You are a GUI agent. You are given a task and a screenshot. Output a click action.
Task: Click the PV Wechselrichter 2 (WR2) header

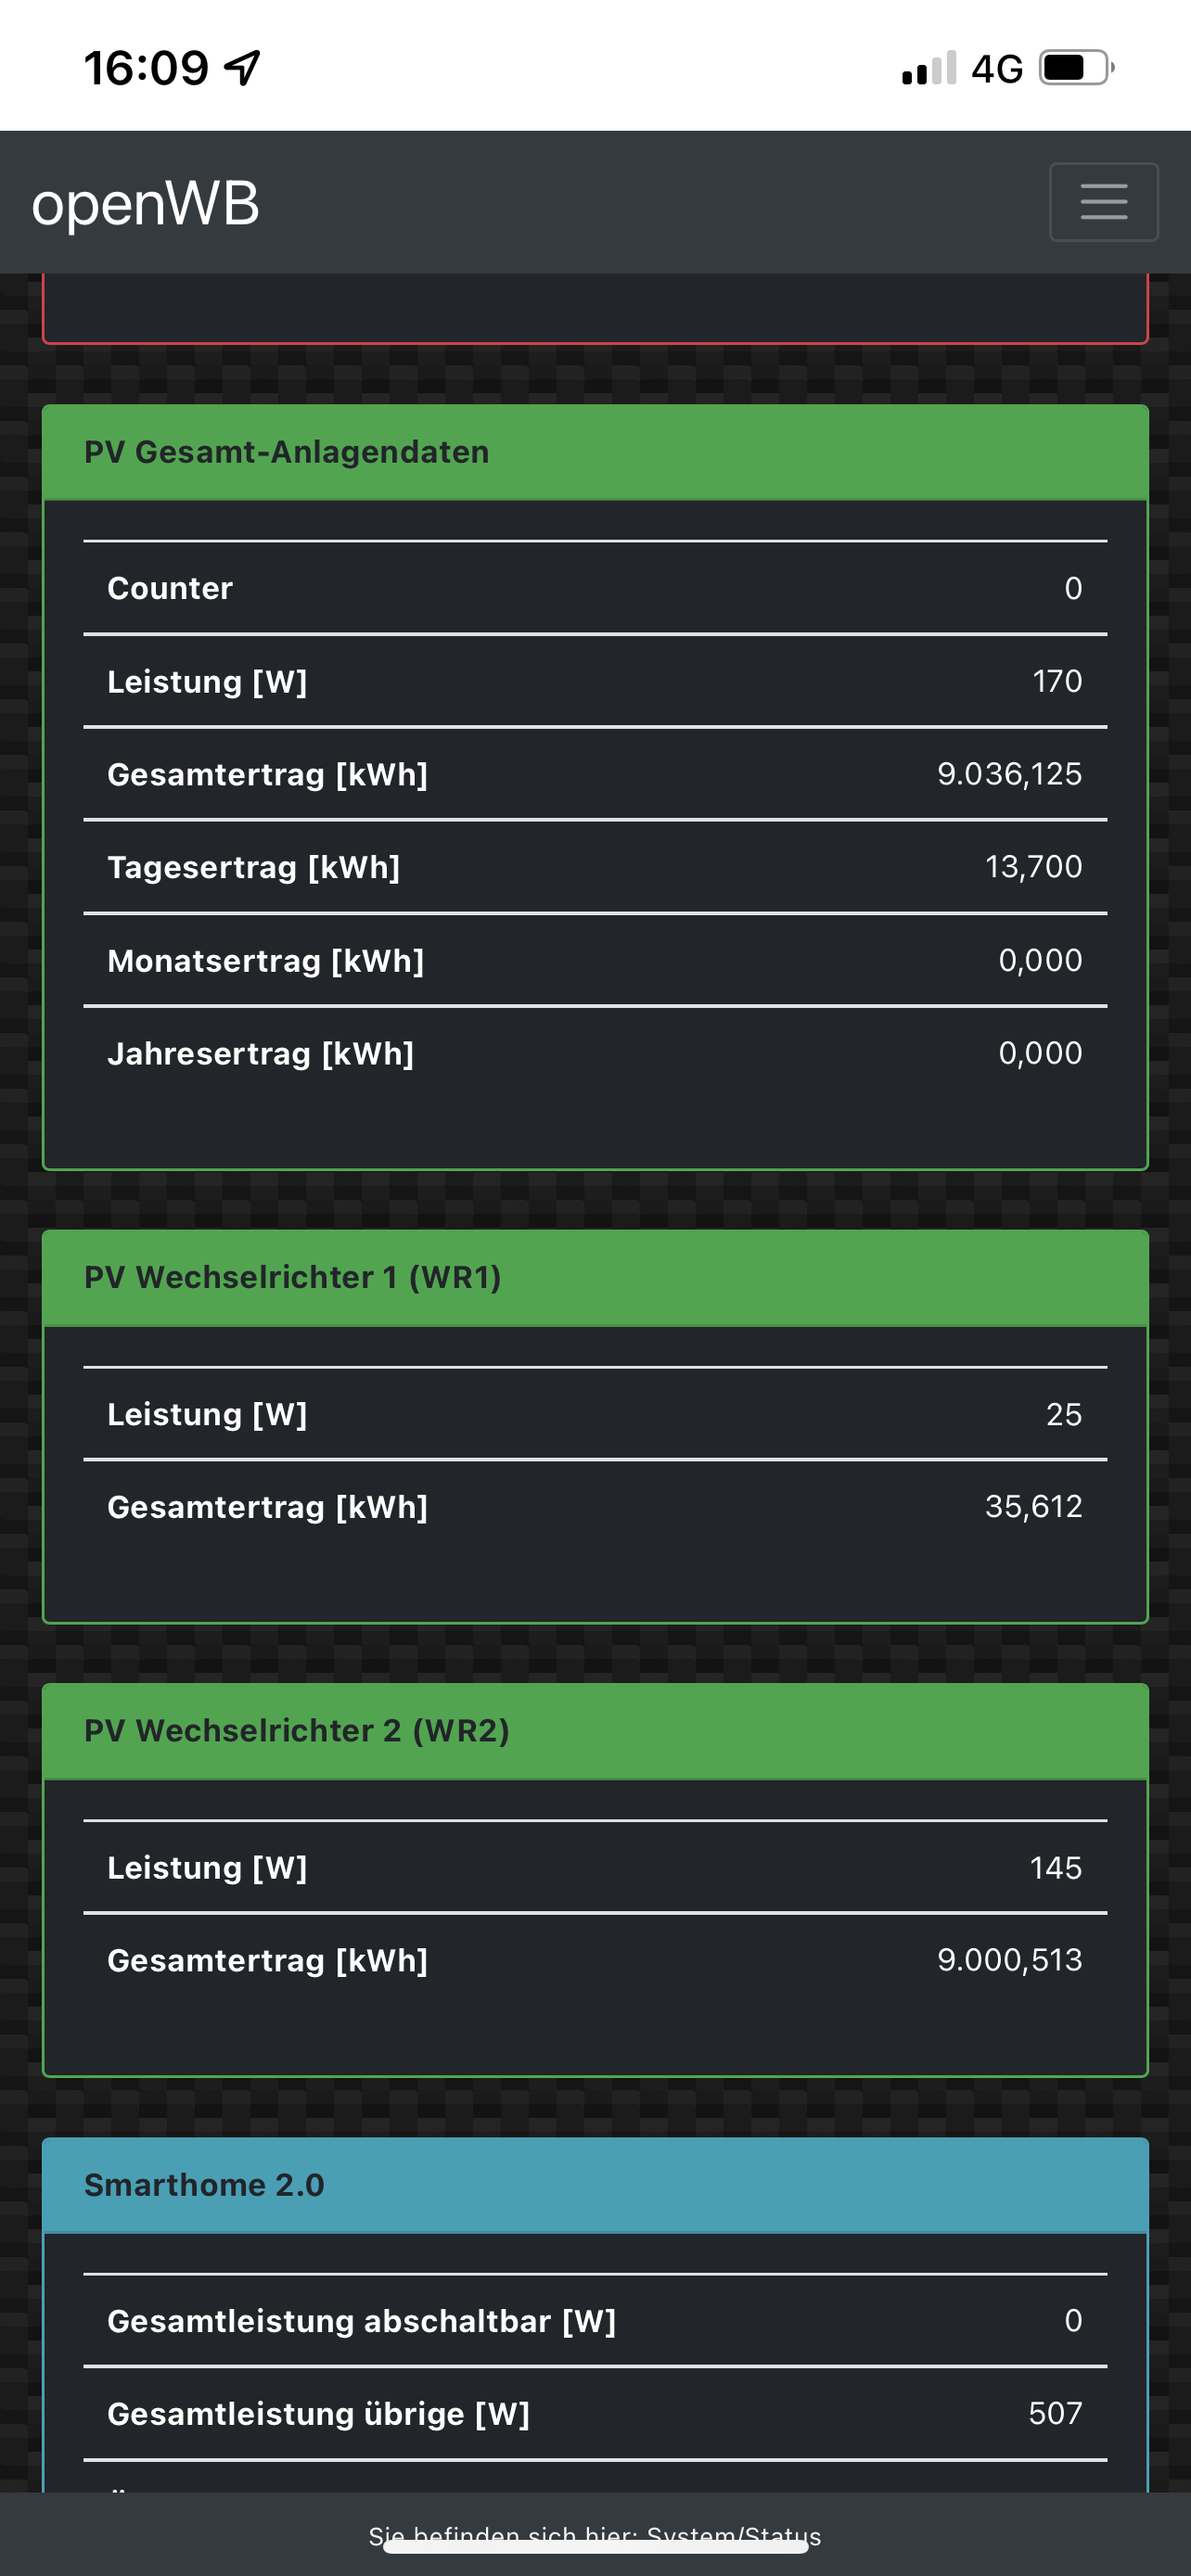click(595, 1730)
